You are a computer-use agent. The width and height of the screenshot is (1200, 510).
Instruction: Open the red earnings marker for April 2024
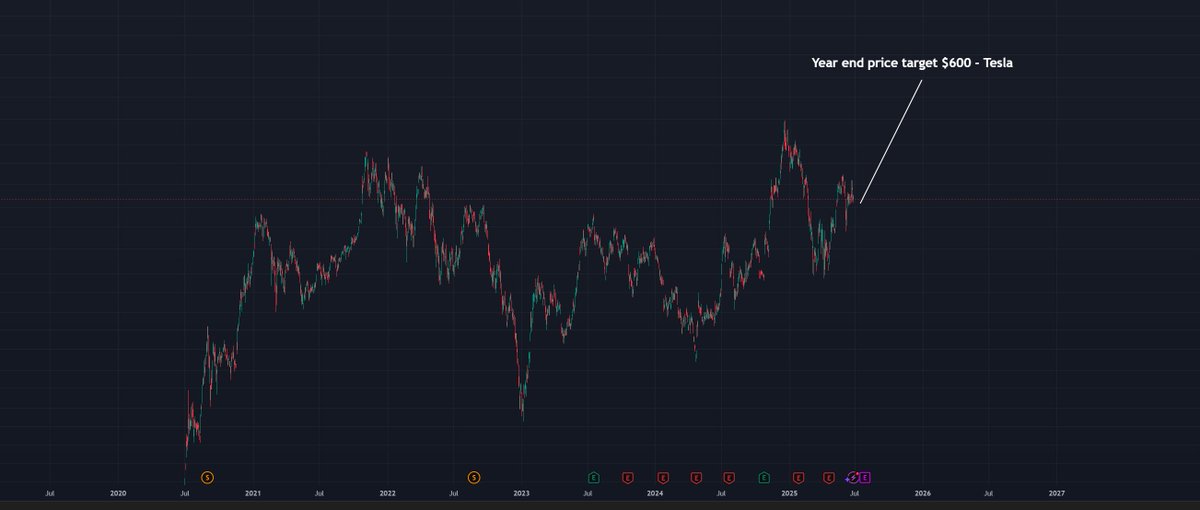coord(696,477)
